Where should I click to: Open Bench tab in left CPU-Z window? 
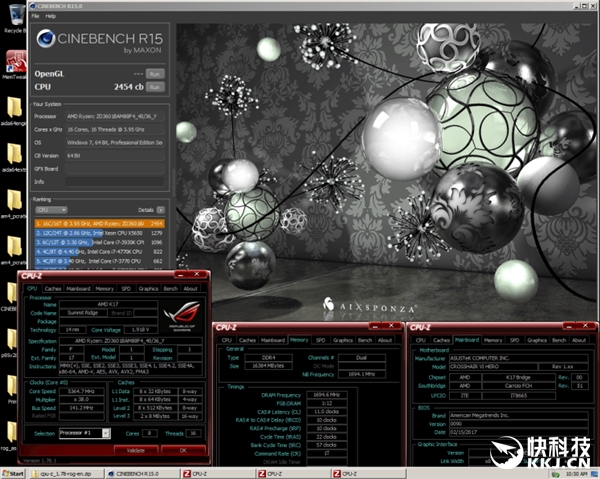pos(170,288)
